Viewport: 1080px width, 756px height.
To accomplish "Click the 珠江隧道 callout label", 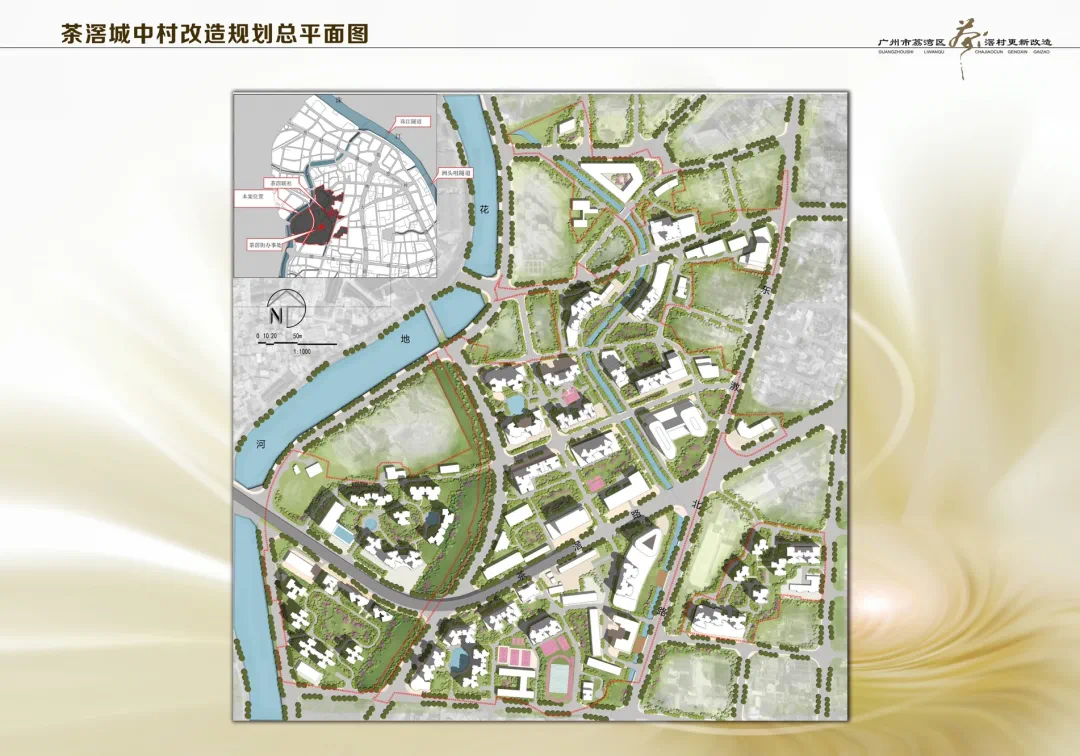I will click(x=414, y=121).
